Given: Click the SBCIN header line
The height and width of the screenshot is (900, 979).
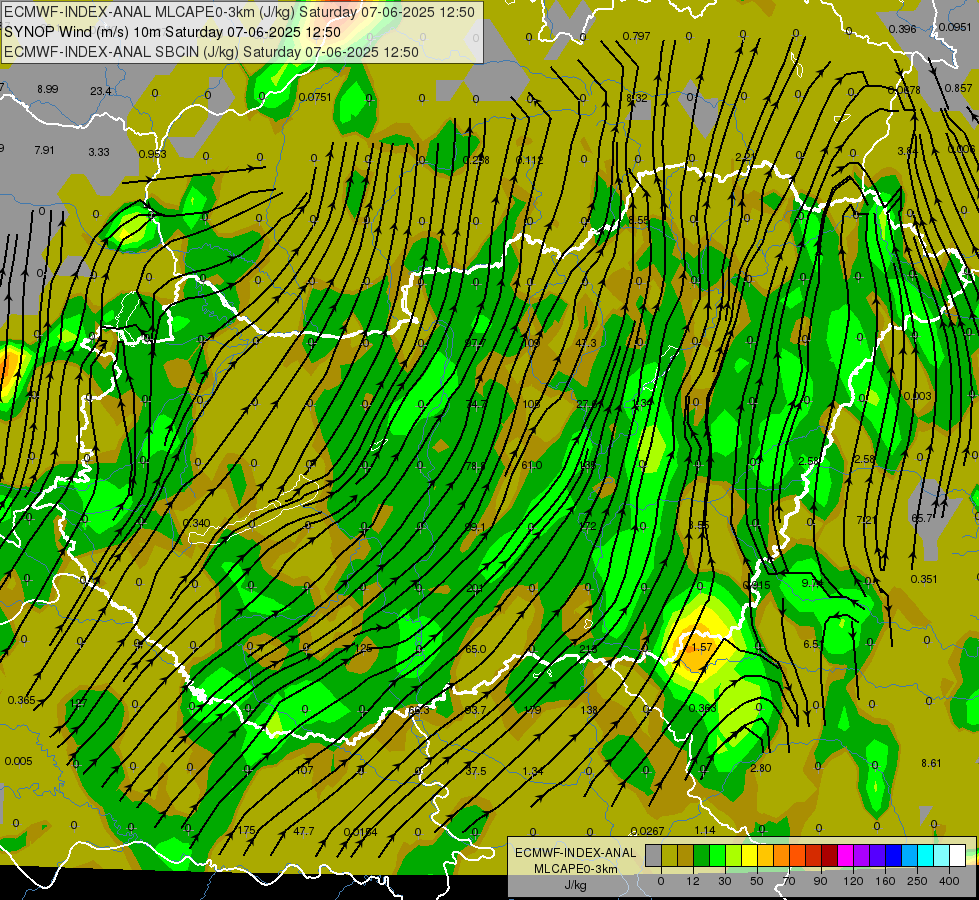Looking at the screenshot, I should 211,52.
